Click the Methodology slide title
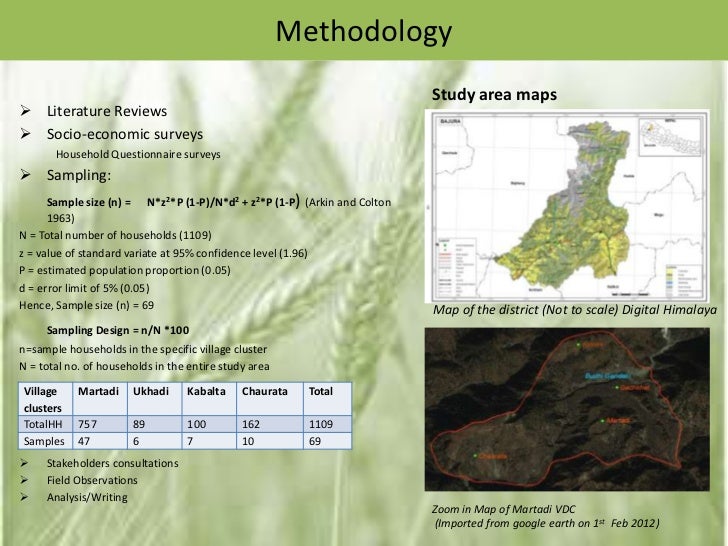Image resolution: width=728 pixels, height=546 pixels. (x=364, y=32)
